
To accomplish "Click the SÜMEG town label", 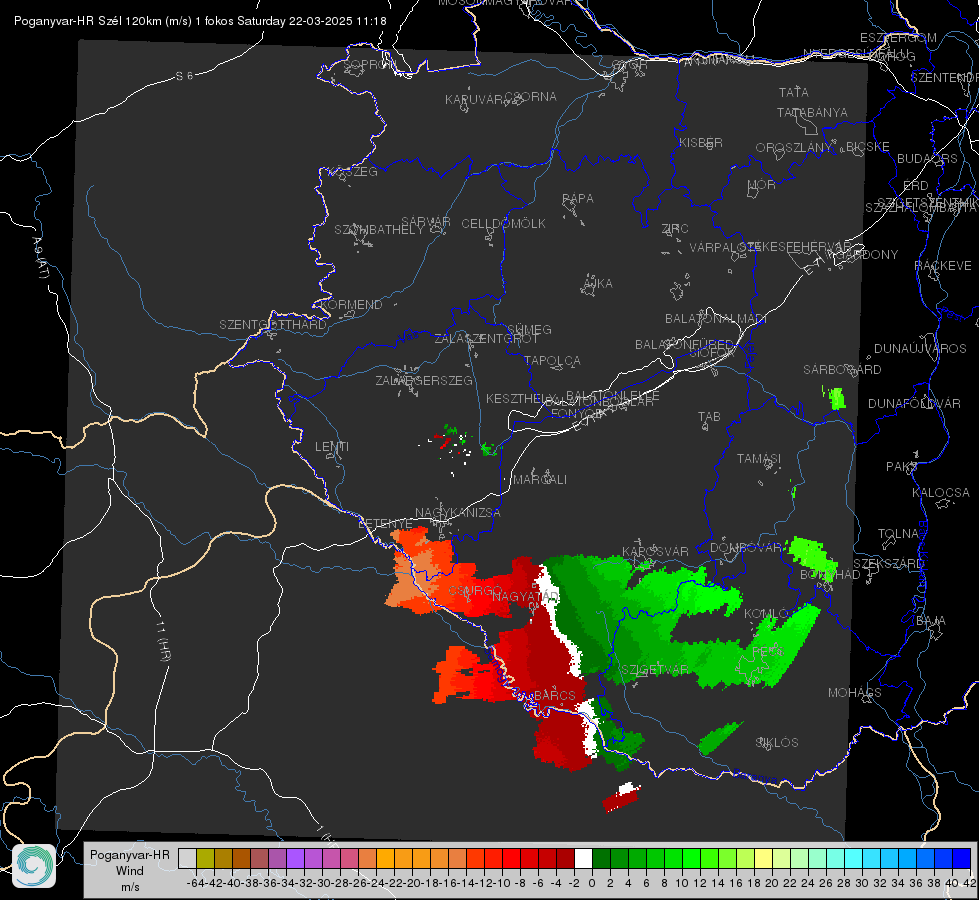I will (x=529, y=329).
